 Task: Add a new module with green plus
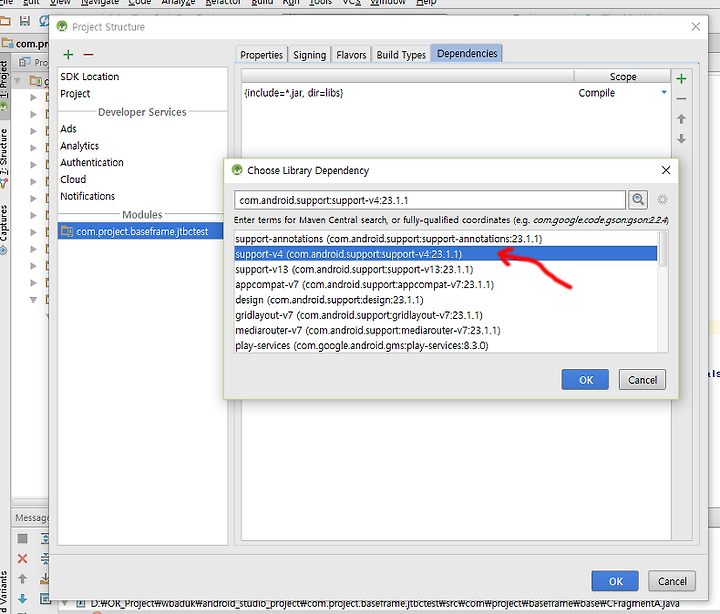coord(68,55)
